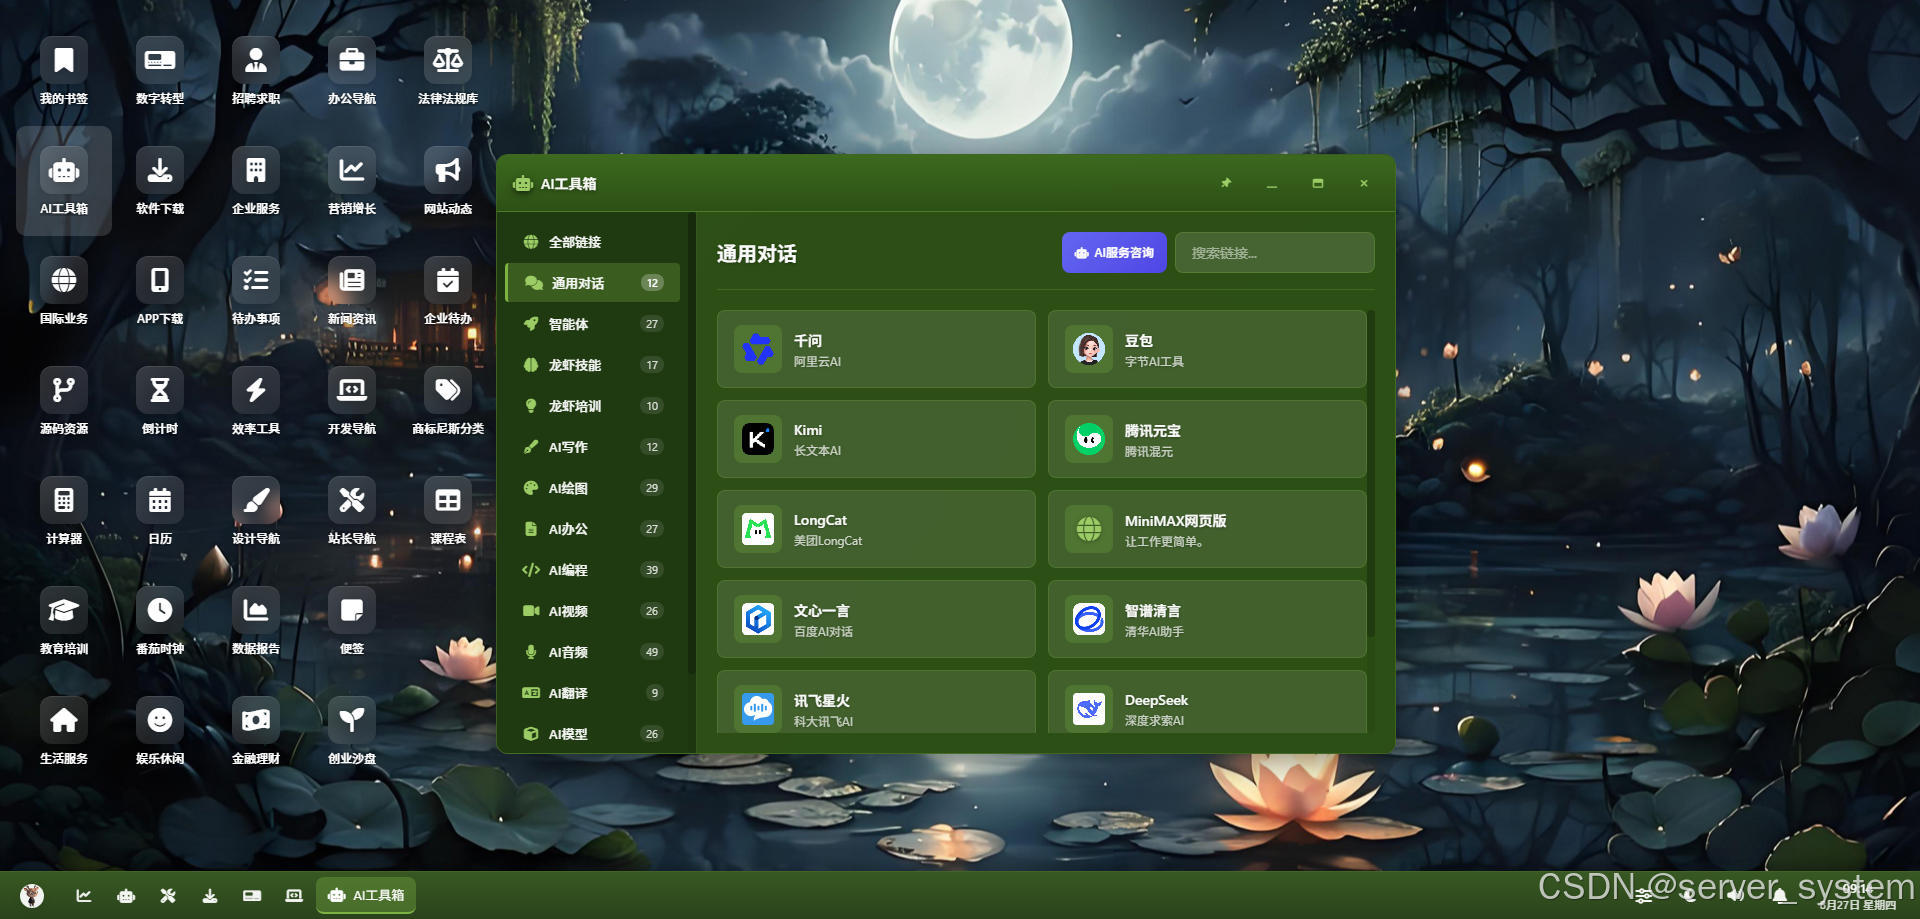Select the AI模型 sidebar category
The height and width of the screenshot is (919, 1920).
(592, 734)
